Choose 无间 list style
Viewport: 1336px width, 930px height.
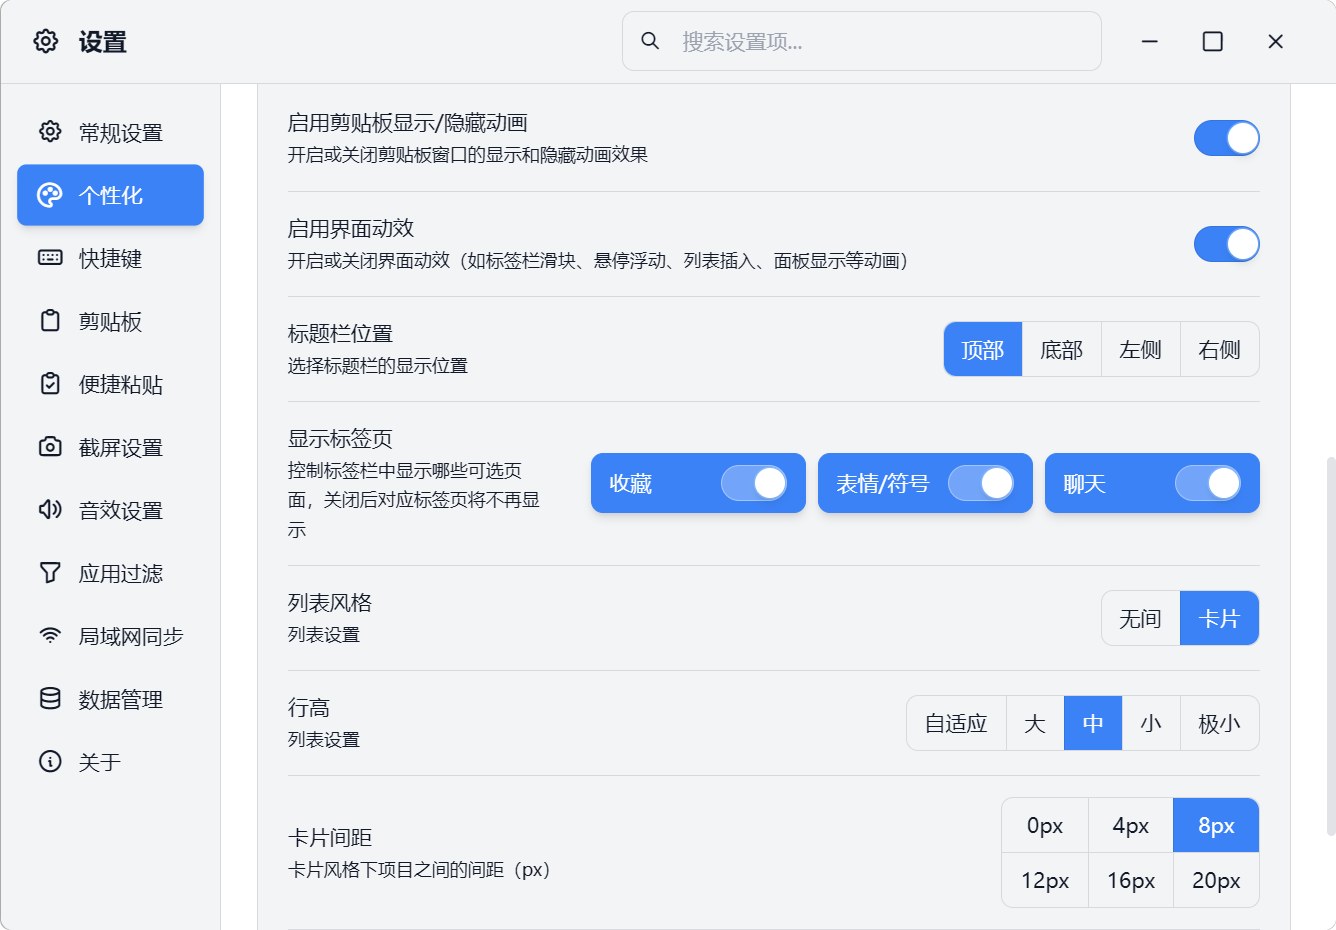pyautogui.click(x=1141, y=618)
